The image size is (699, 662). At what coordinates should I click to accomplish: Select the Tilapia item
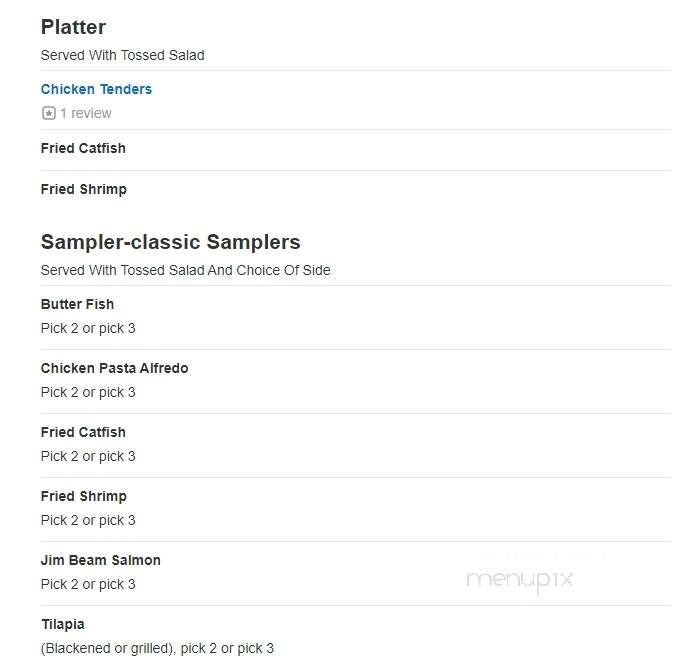coord(63,624)
